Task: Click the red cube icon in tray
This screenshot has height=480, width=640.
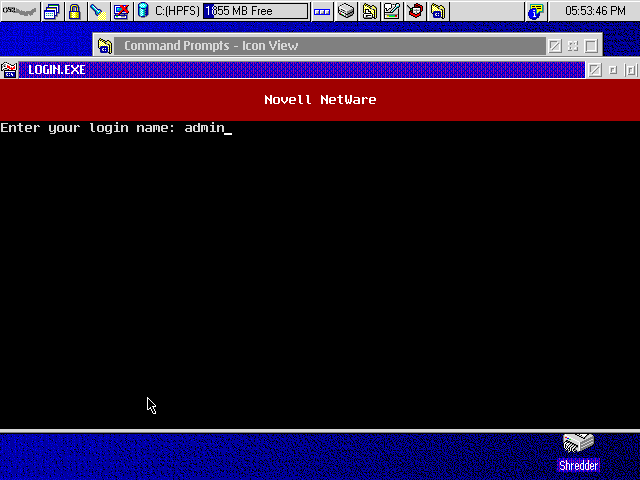Action: coord(415,11)
